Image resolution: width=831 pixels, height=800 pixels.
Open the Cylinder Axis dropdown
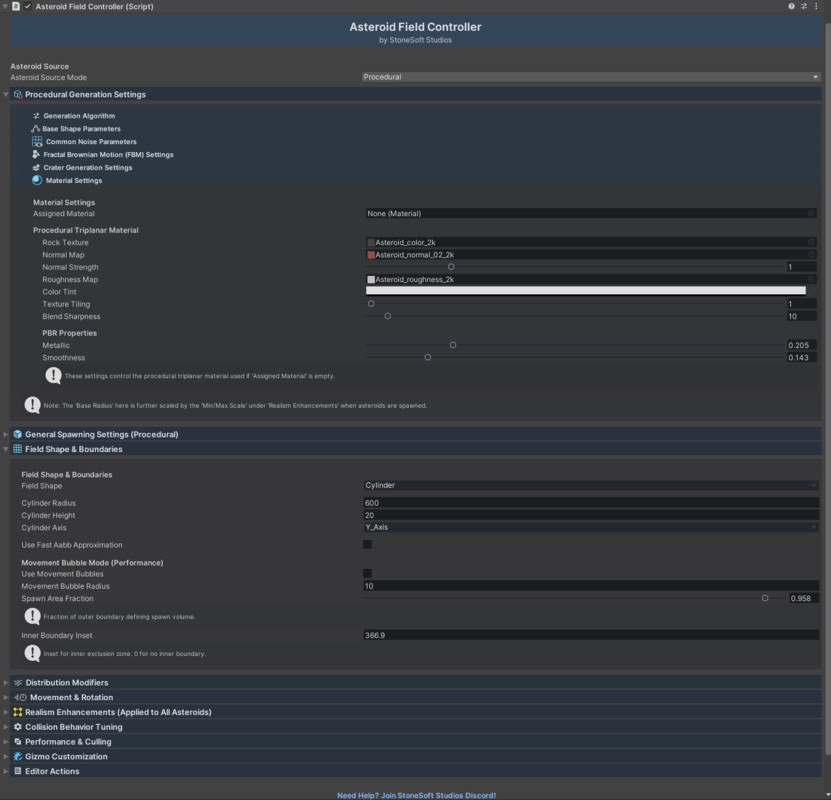point(591,527)
